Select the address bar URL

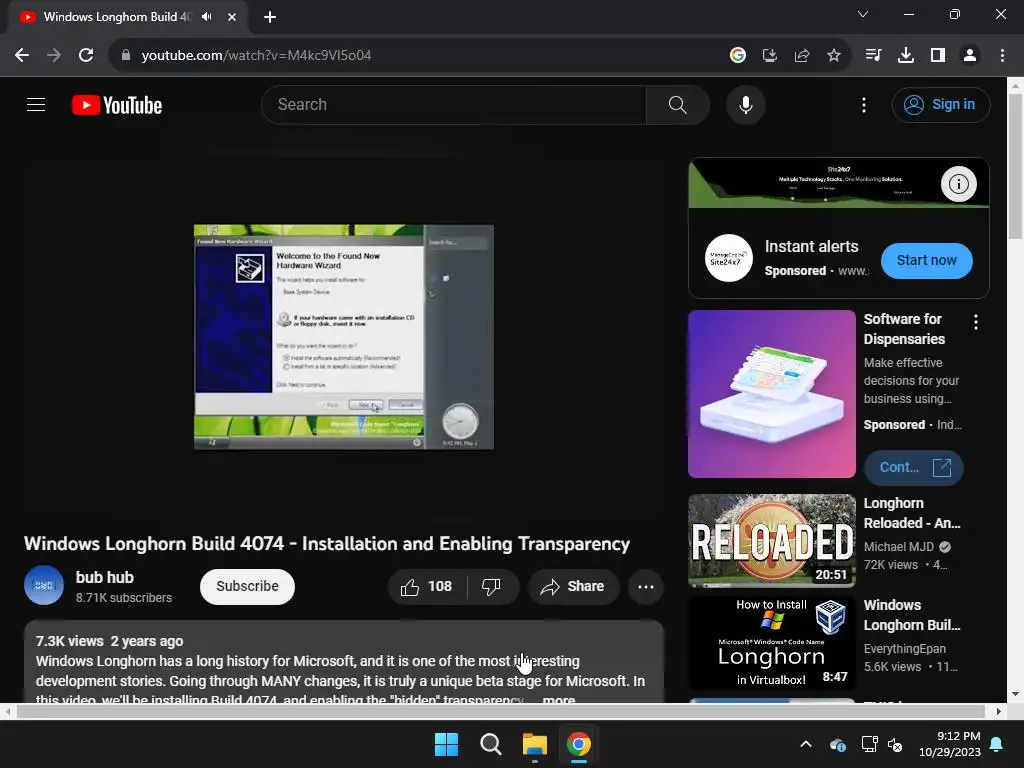coord(256,56)
